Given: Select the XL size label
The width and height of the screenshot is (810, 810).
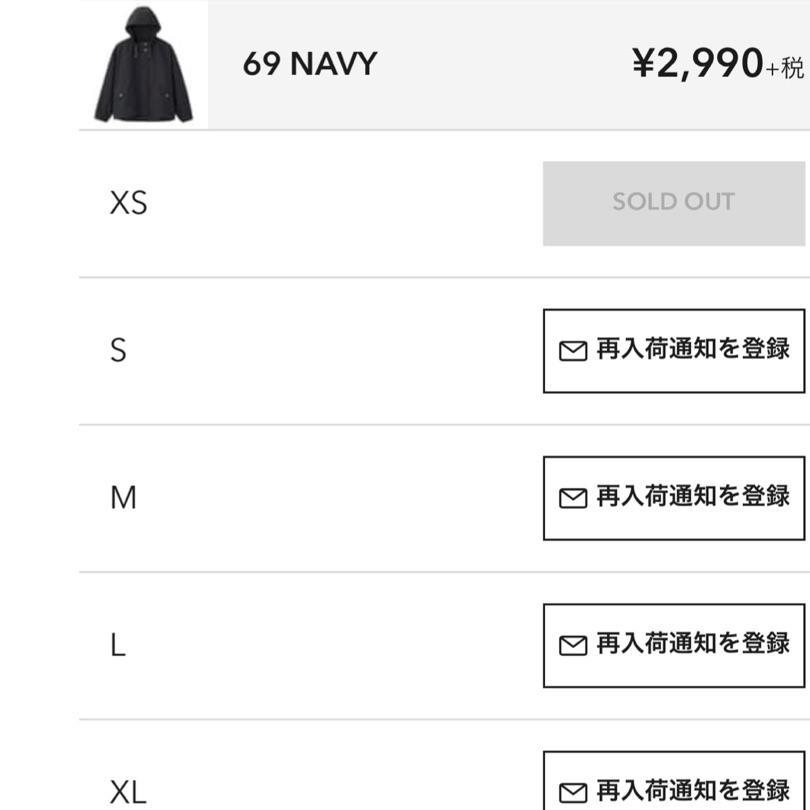Looking at the screenshot, I should click(128, 793).
